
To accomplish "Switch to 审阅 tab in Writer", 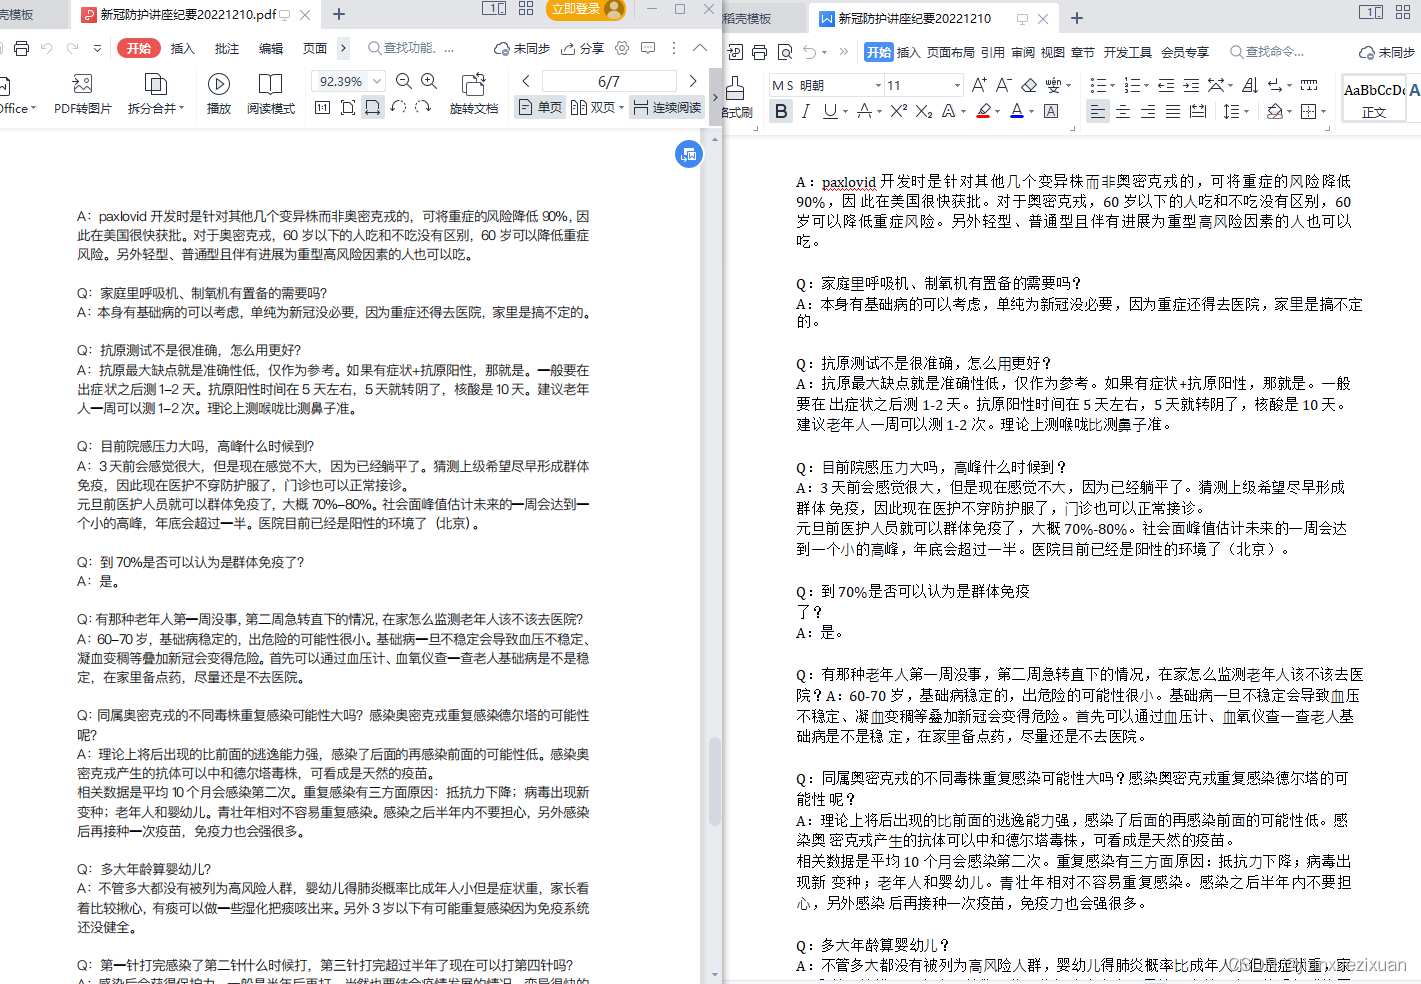I will (x=1023, y=52).
